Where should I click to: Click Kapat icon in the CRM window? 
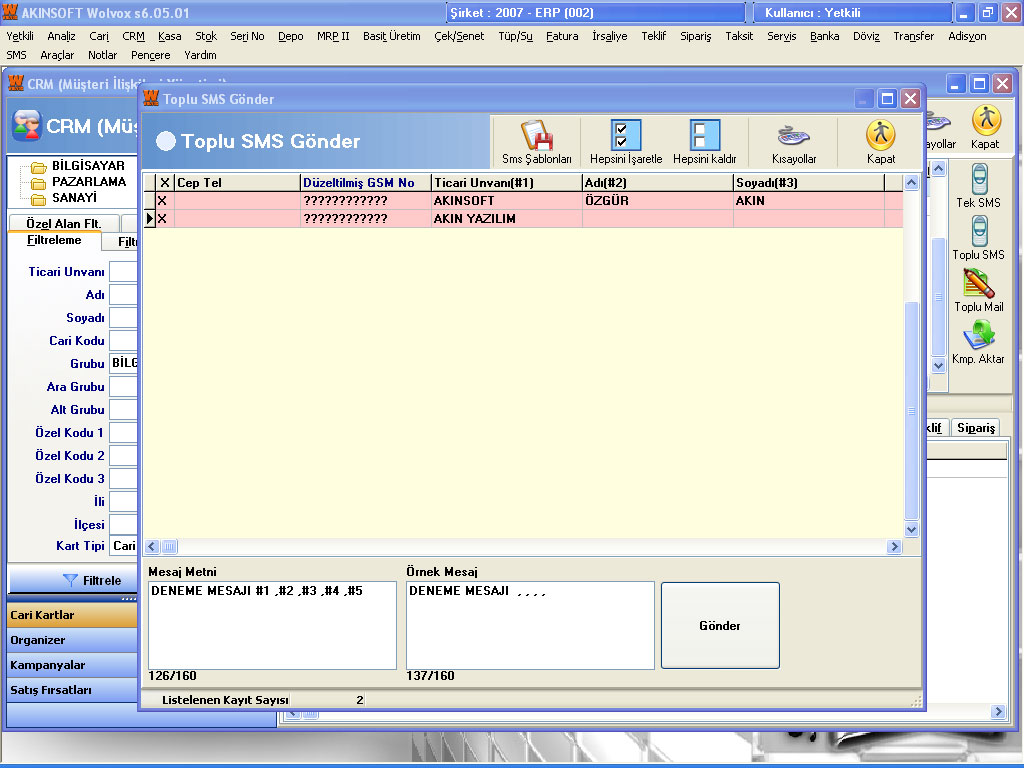(x=985, y=127)
